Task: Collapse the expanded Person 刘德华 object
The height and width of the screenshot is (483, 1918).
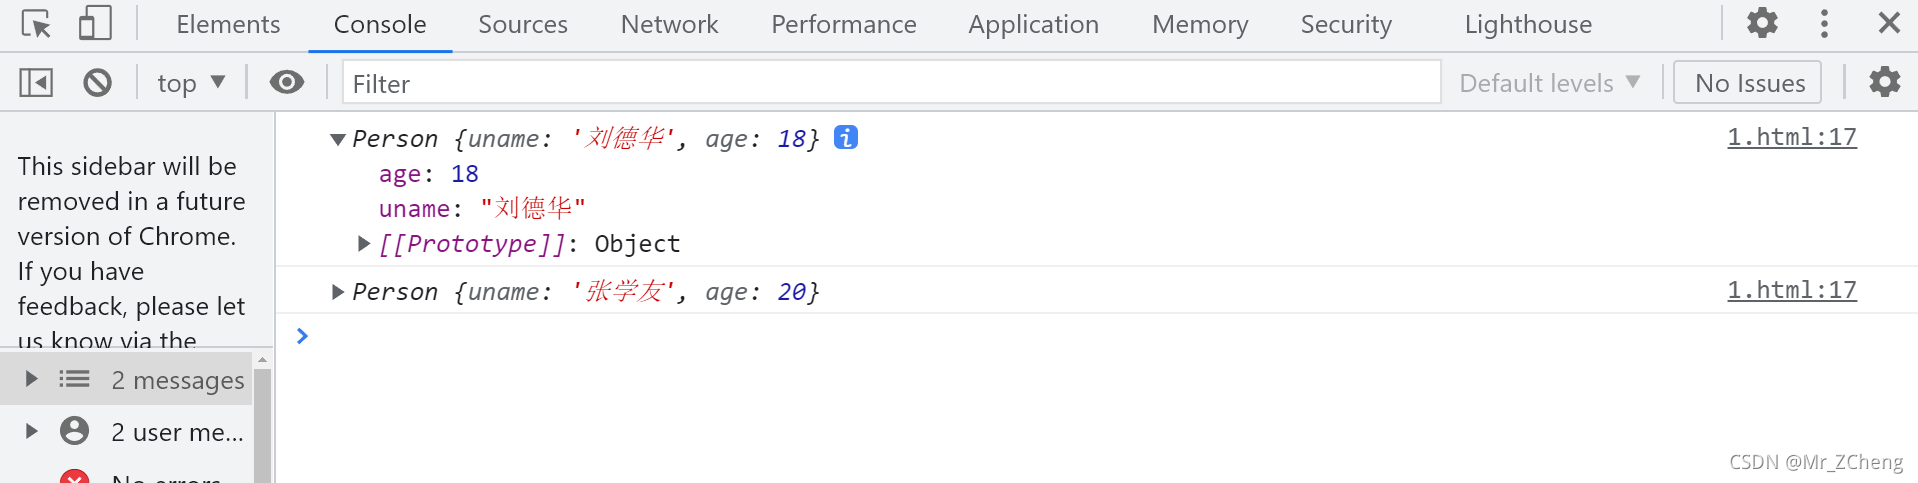Action: tap(338, 139)
